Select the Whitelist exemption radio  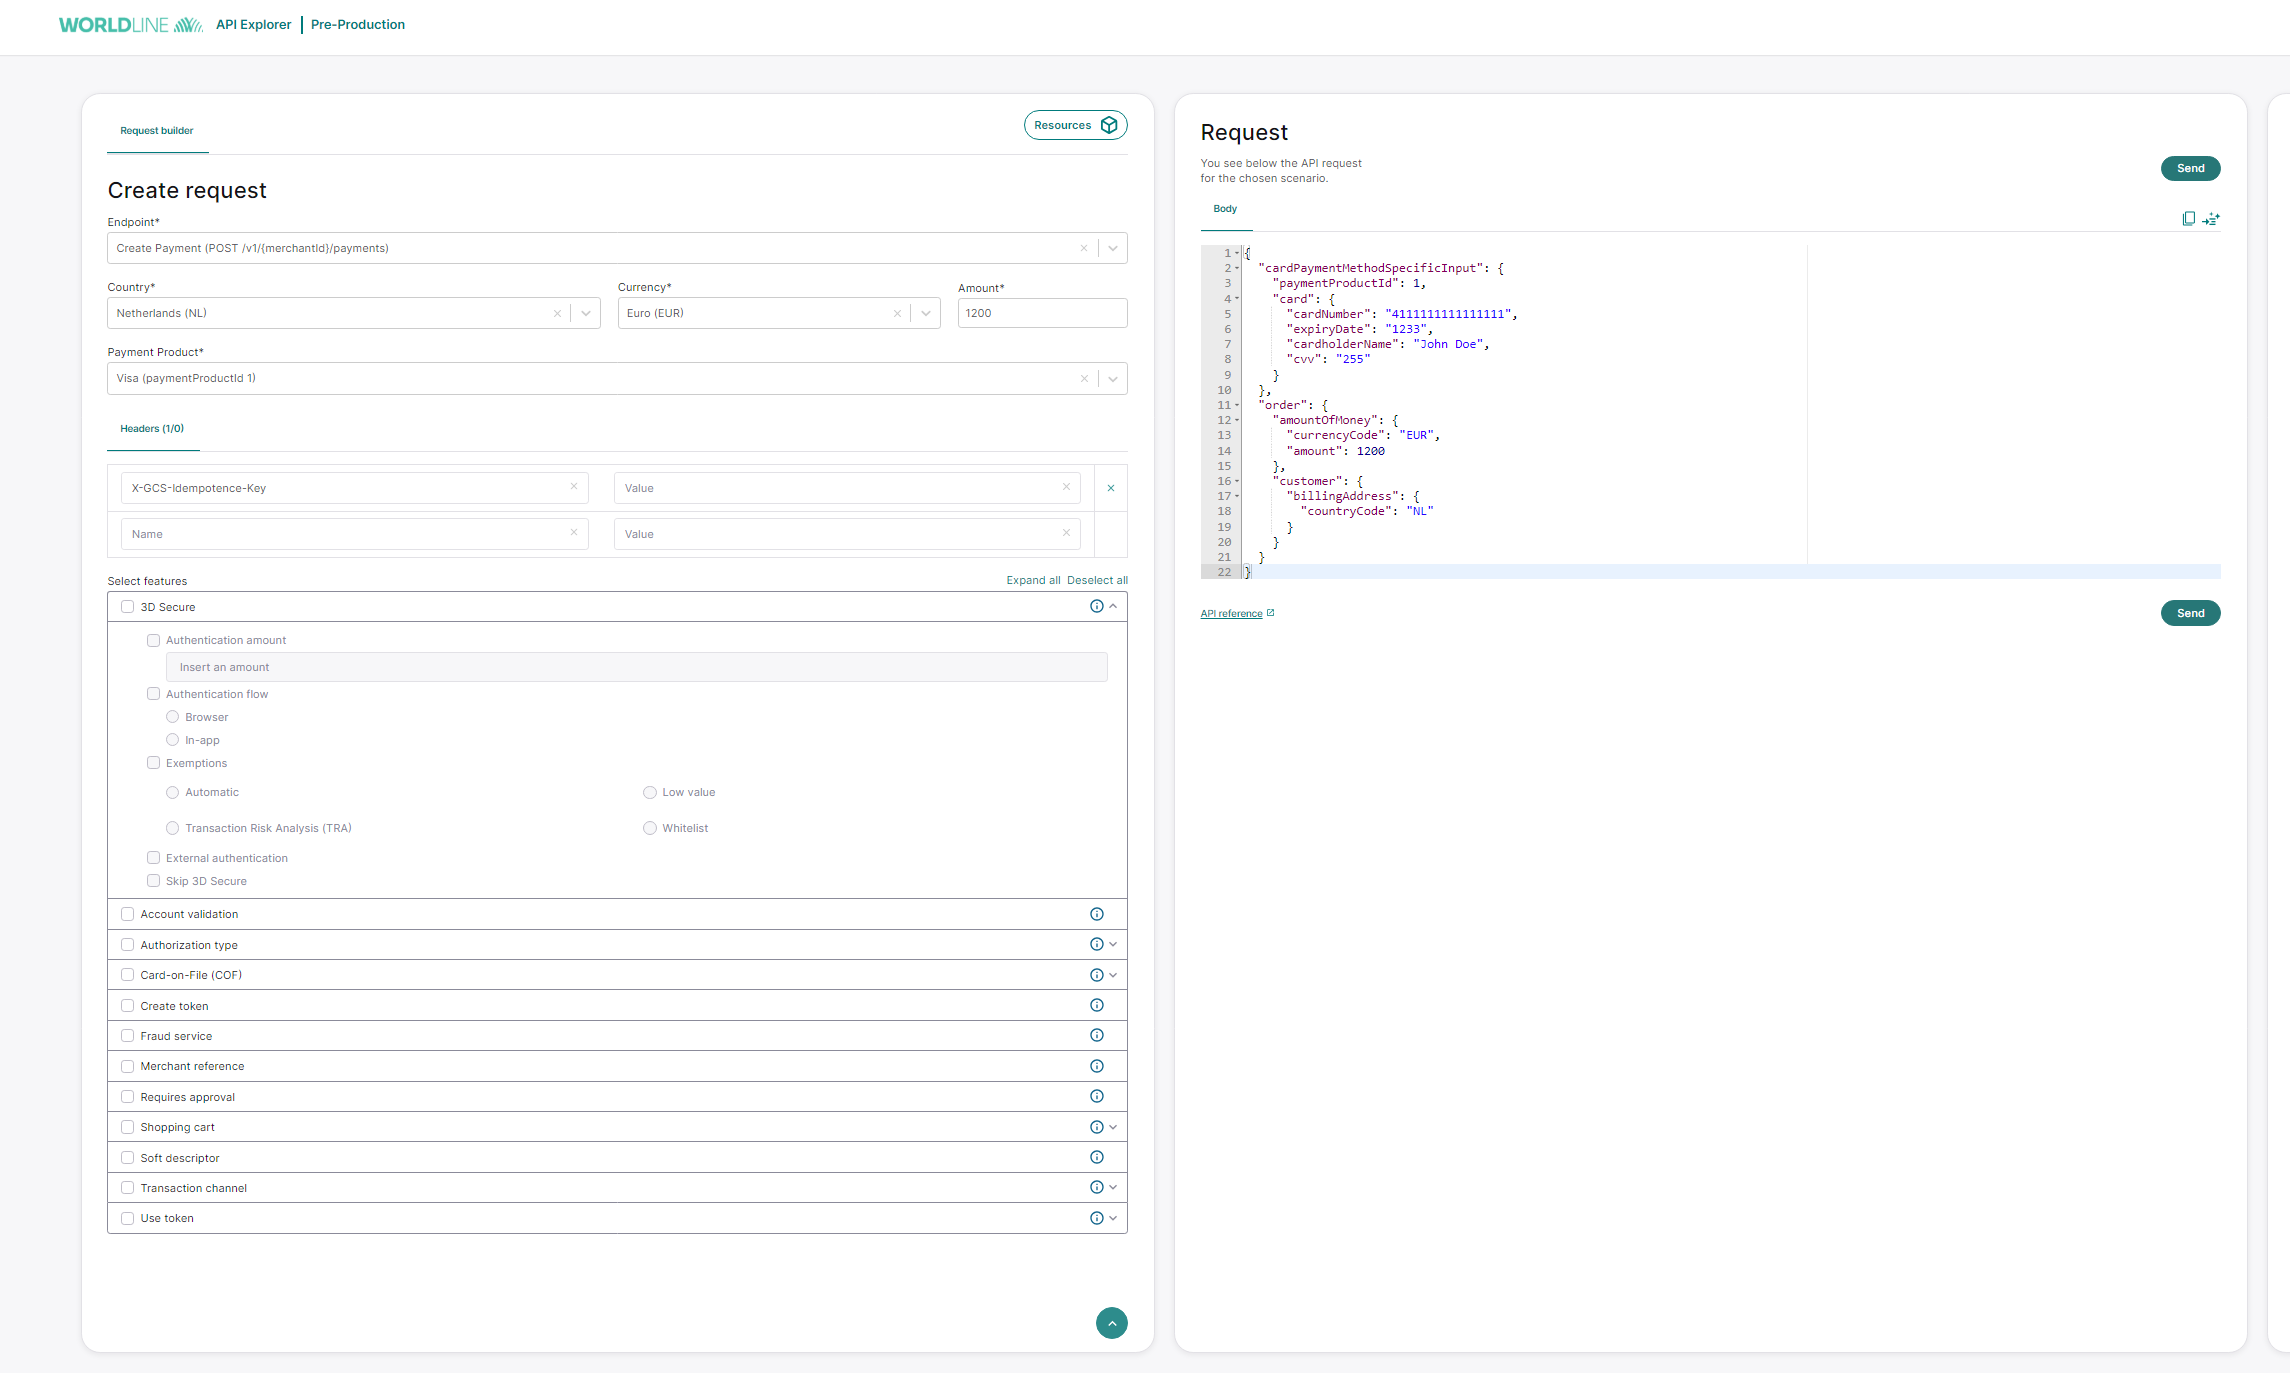(x=650, y=828)
